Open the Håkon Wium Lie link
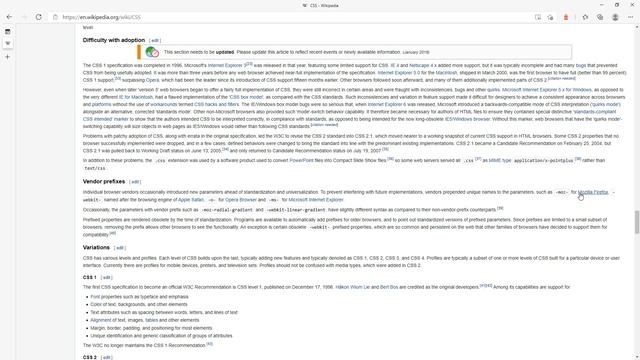This screenshot has height=360, width=640. pos(352,287)
